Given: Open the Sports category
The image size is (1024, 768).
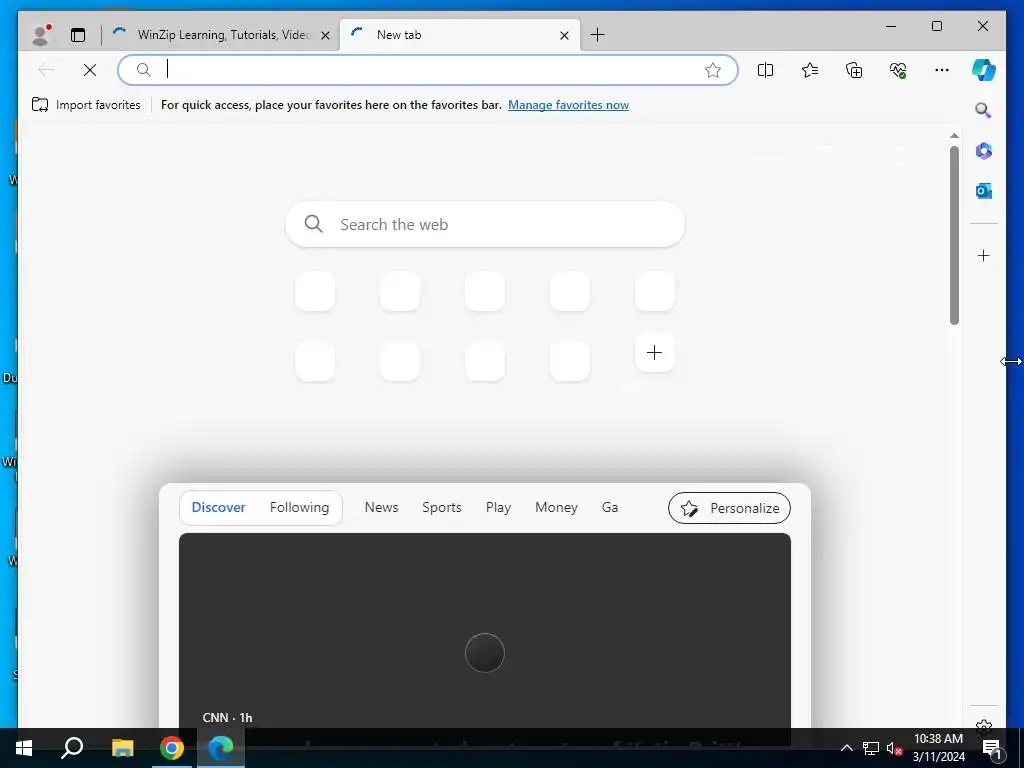Looking at the screenshot, I should pyautogui.click(x=441, y=507).
